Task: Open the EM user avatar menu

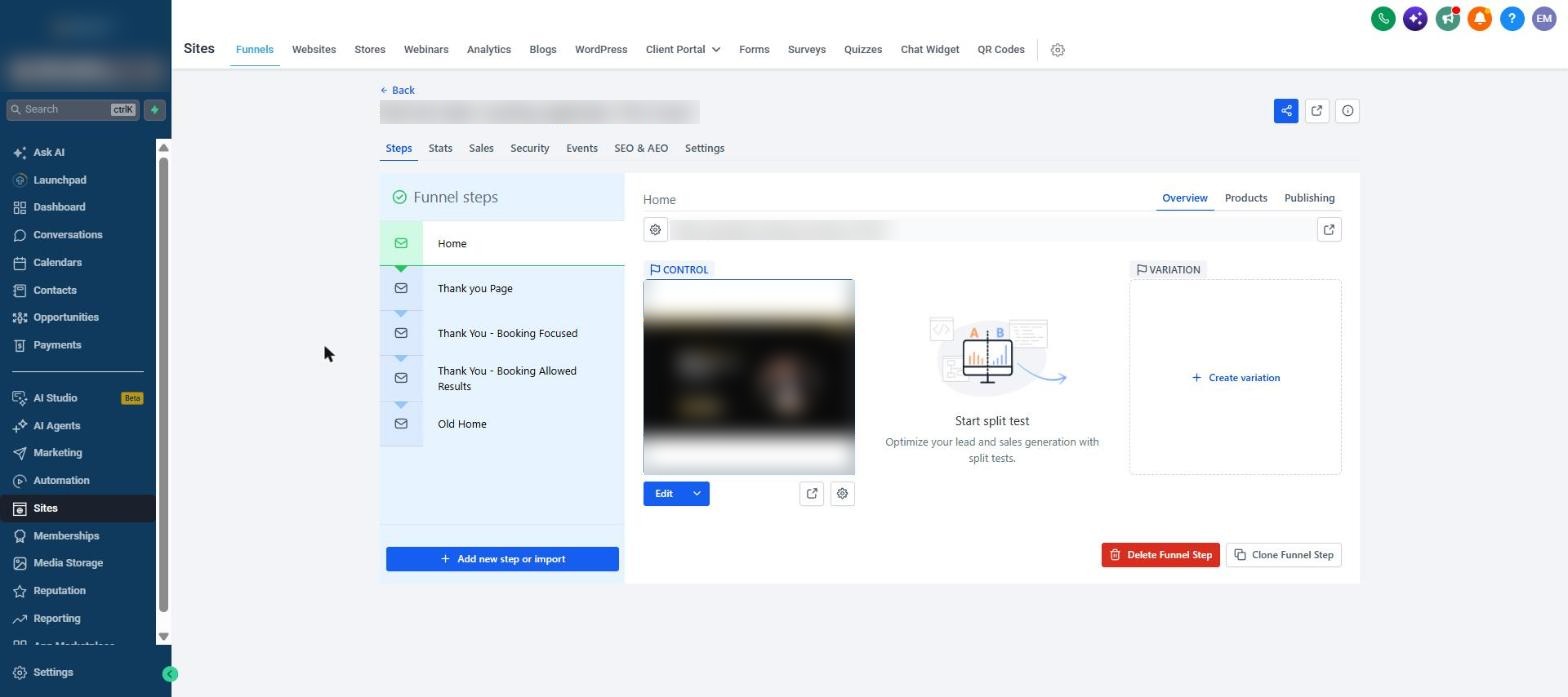Action: point(1544,18)
